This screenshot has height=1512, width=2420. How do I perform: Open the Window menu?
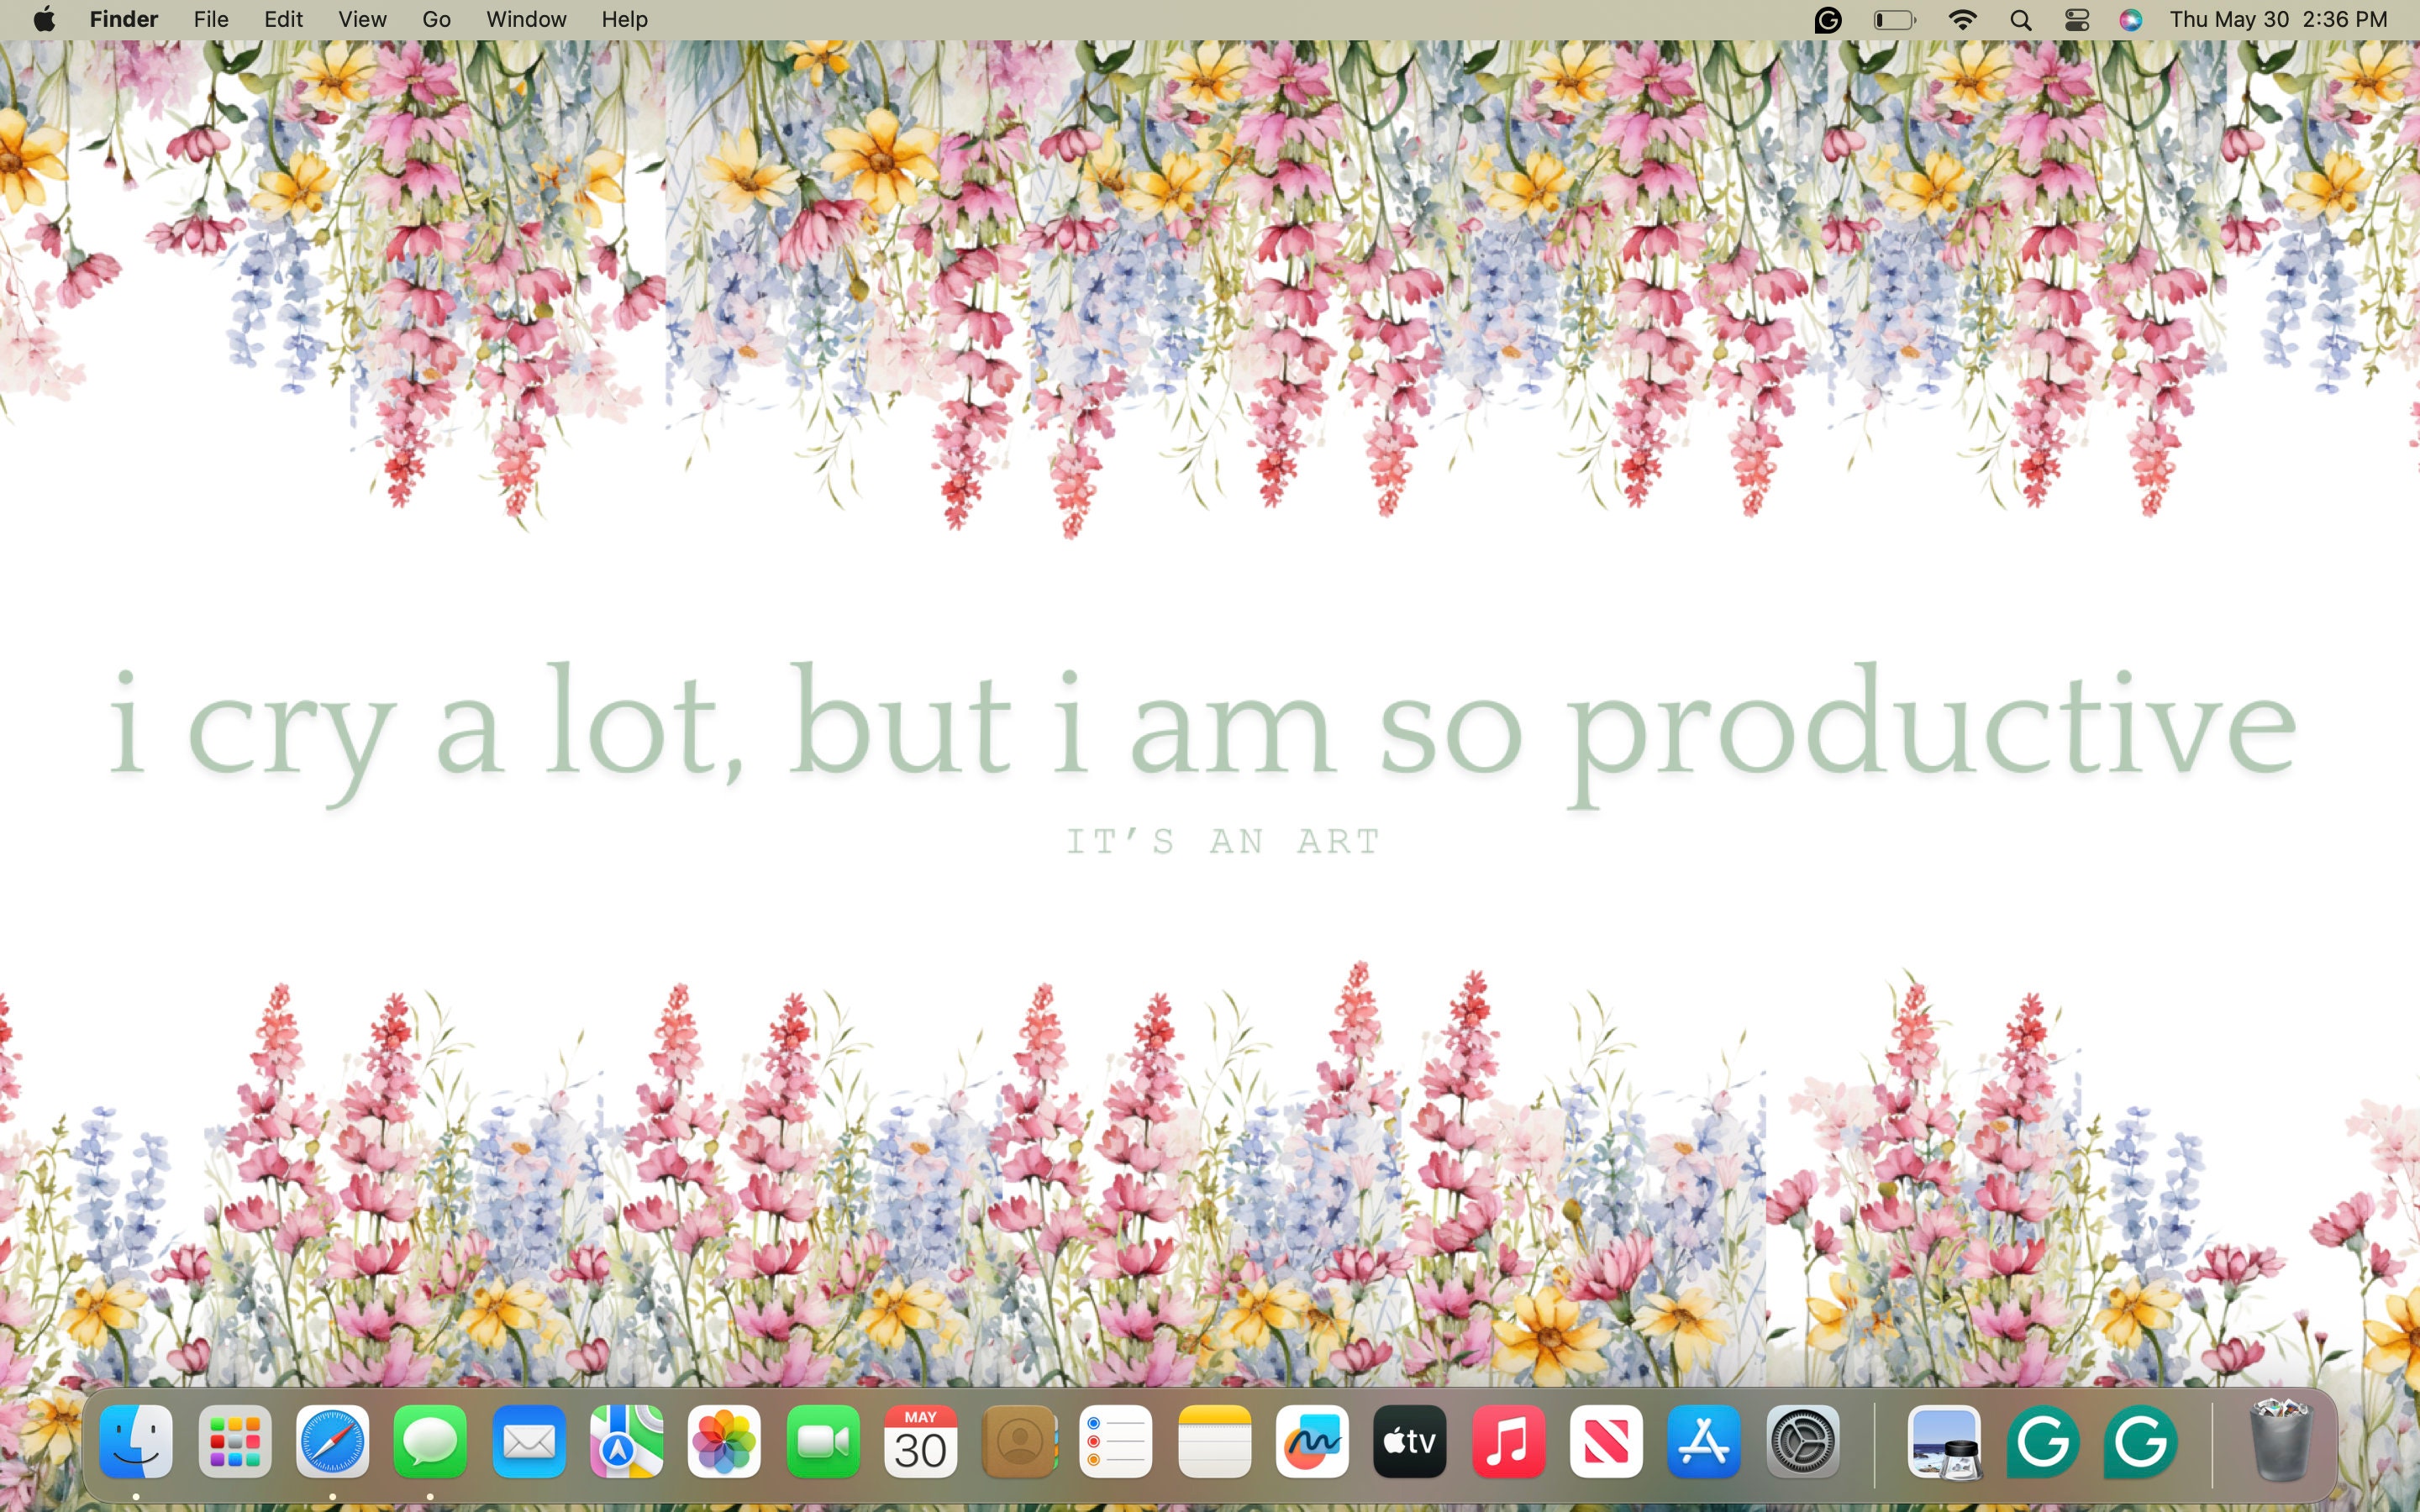tap(525, 19)
